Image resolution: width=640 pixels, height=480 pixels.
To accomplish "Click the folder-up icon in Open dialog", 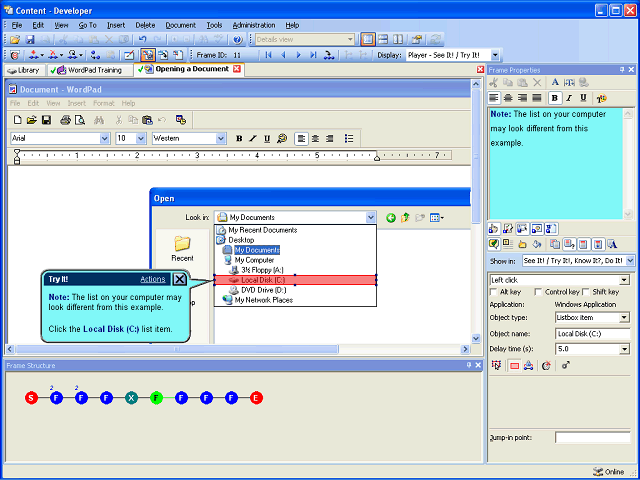I will pos(405,218).
